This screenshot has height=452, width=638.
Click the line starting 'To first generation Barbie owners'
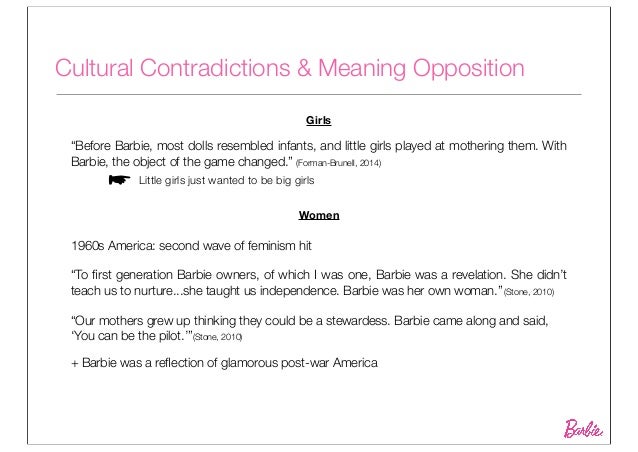pyautogui.click(x=320, y=275)
